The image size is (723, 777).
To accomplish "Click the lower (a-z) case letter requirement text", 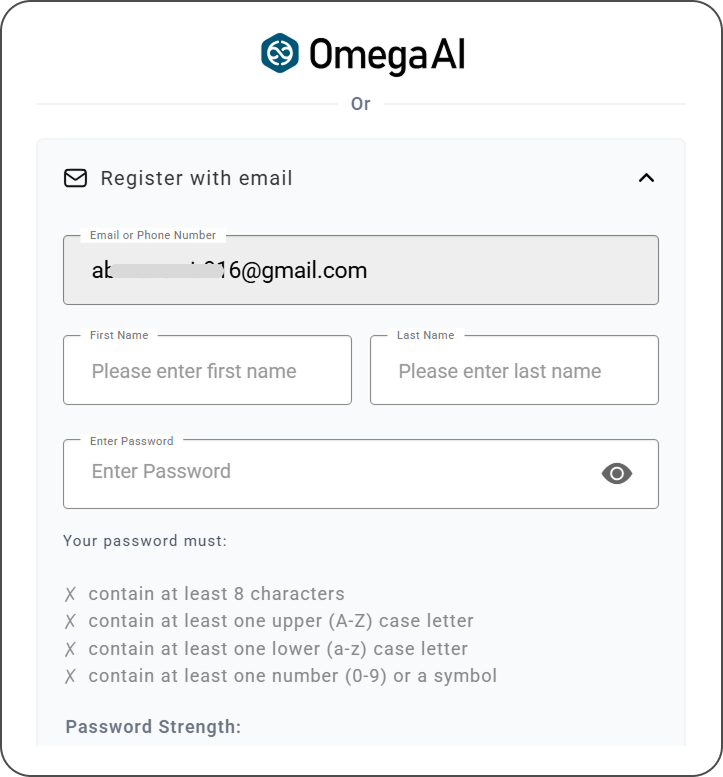I will click(x=278, y=649).
